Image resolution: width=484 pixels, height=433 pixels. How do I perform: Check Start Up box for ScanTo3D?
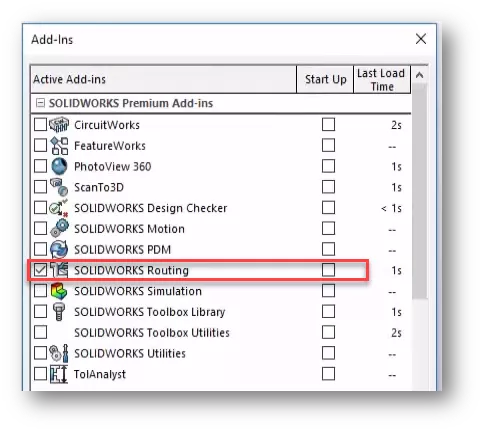tap(328, 187)
